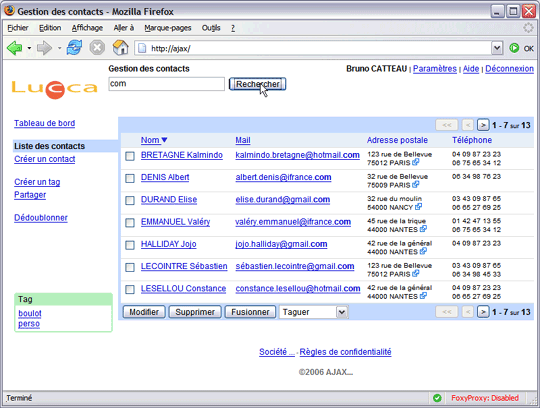The image size is (540, 408).
Task: Click the search field containing com
Action: [x=167, y=84]
